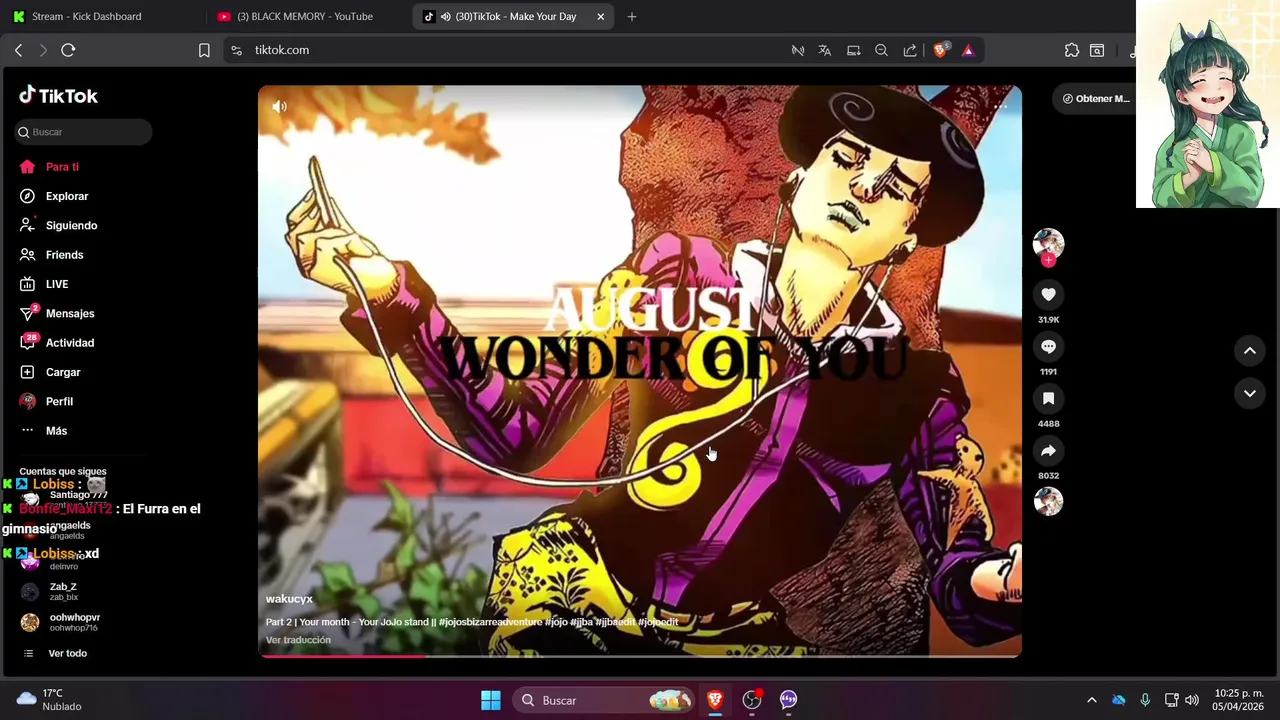
Task: Open the Extensions puzzle icon
Action: [1072, 50]
